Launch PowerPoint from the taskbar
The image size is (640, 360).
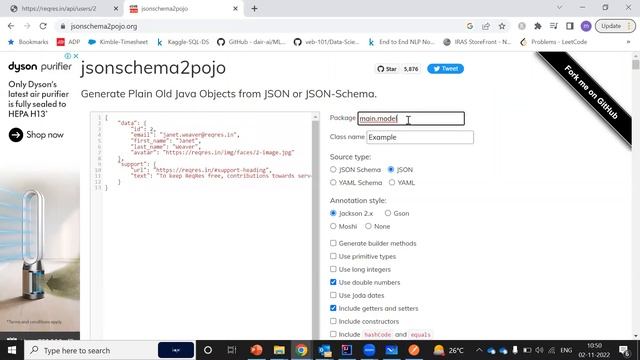coord(256,350)
